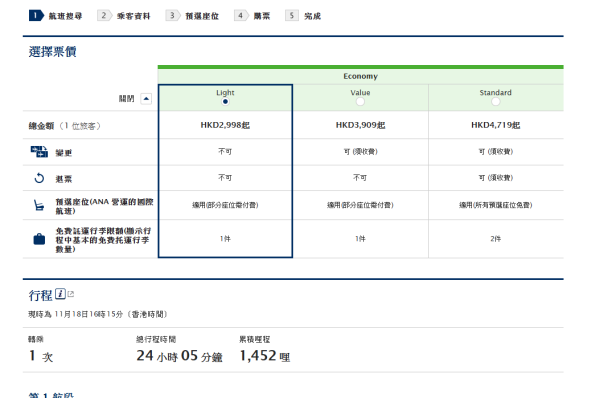Click the current time line 11月18日16時15分

pyautogui.click(x=98, y=314)
